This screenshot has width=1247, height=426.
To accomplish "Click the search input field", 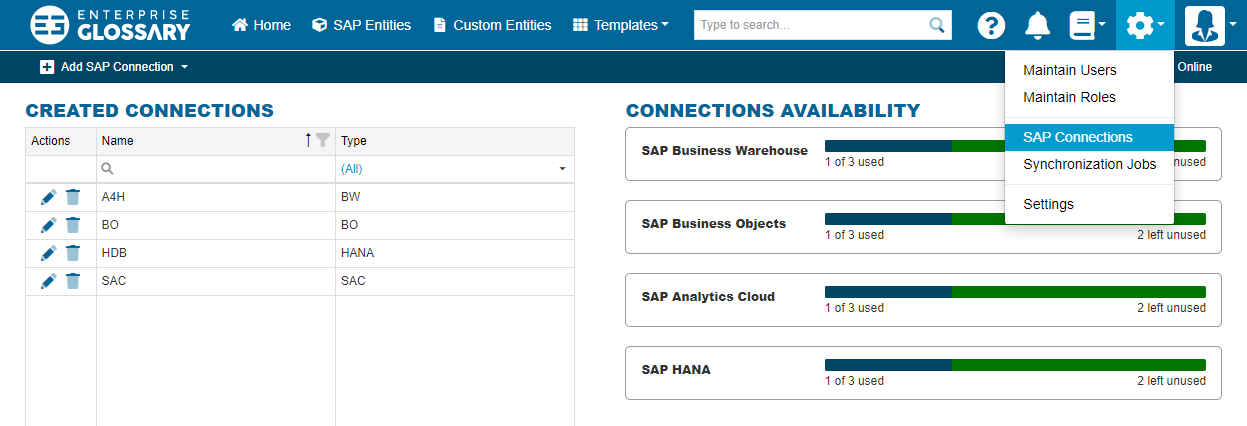I will coord(810,24).
